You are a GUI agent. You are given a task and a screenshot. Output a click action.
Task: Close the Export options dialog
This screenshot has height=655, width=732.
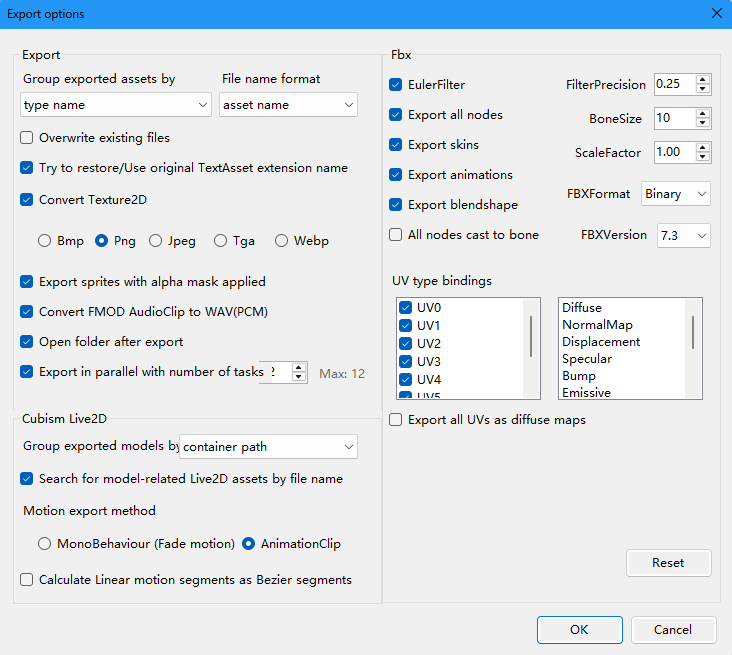point(715,14)
